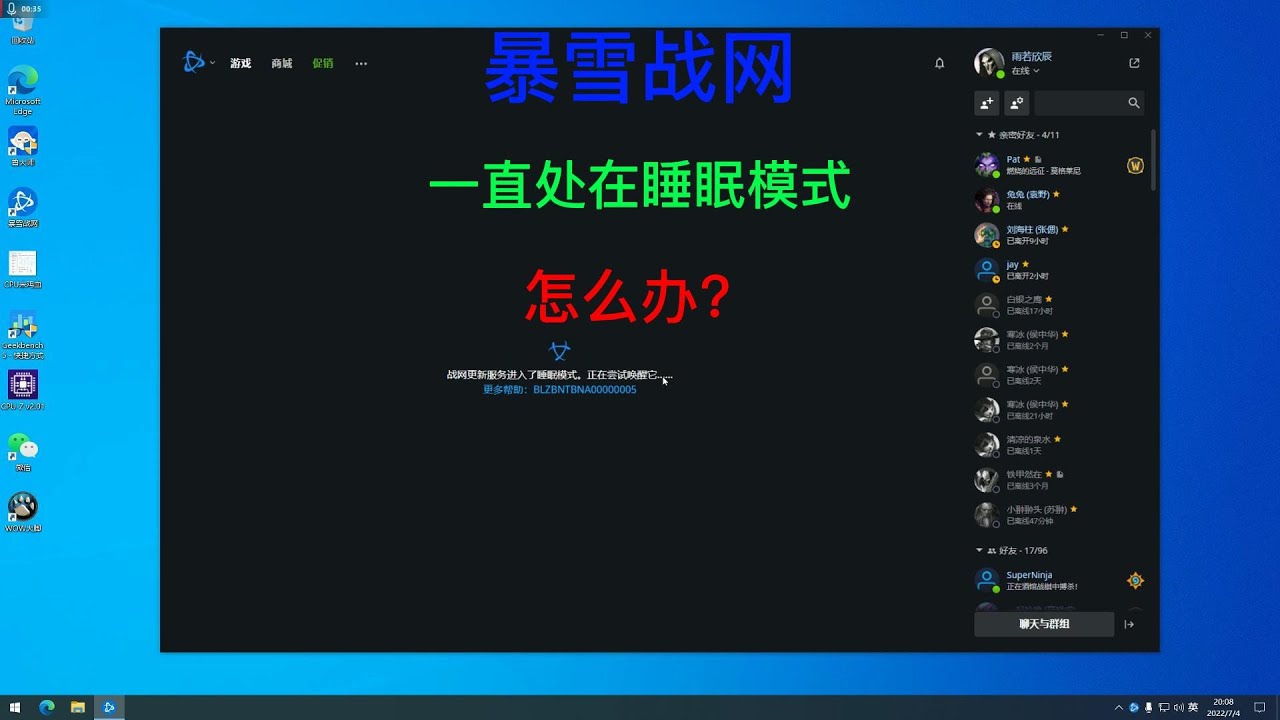The width and height of the screenshot is (1280, 720).
Task: Open the 鲁大师 desktop shortcut
Action: [x=22, y=147]
